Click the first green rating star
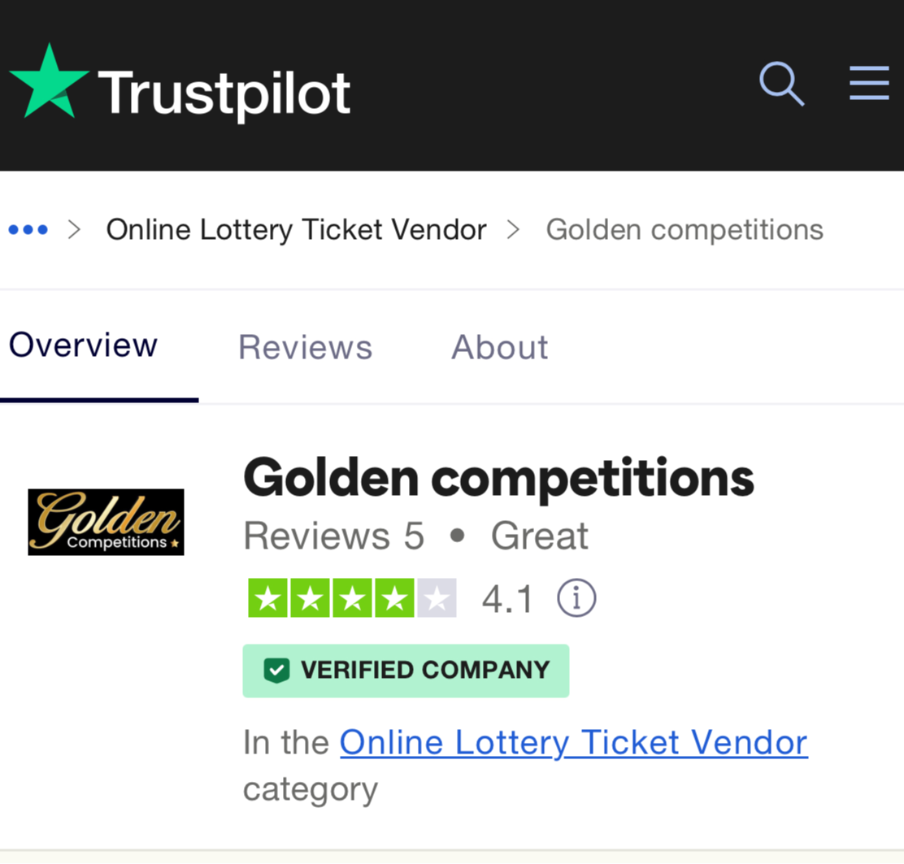Image resolution: width=904 pixels, height=864 pixels. coord(268,598)
